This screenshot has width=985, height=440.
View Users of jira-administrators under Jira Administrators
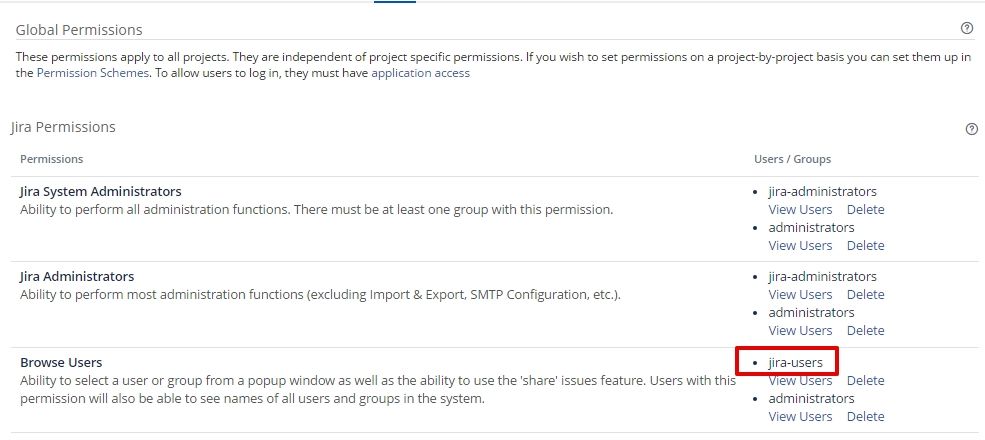800,294
